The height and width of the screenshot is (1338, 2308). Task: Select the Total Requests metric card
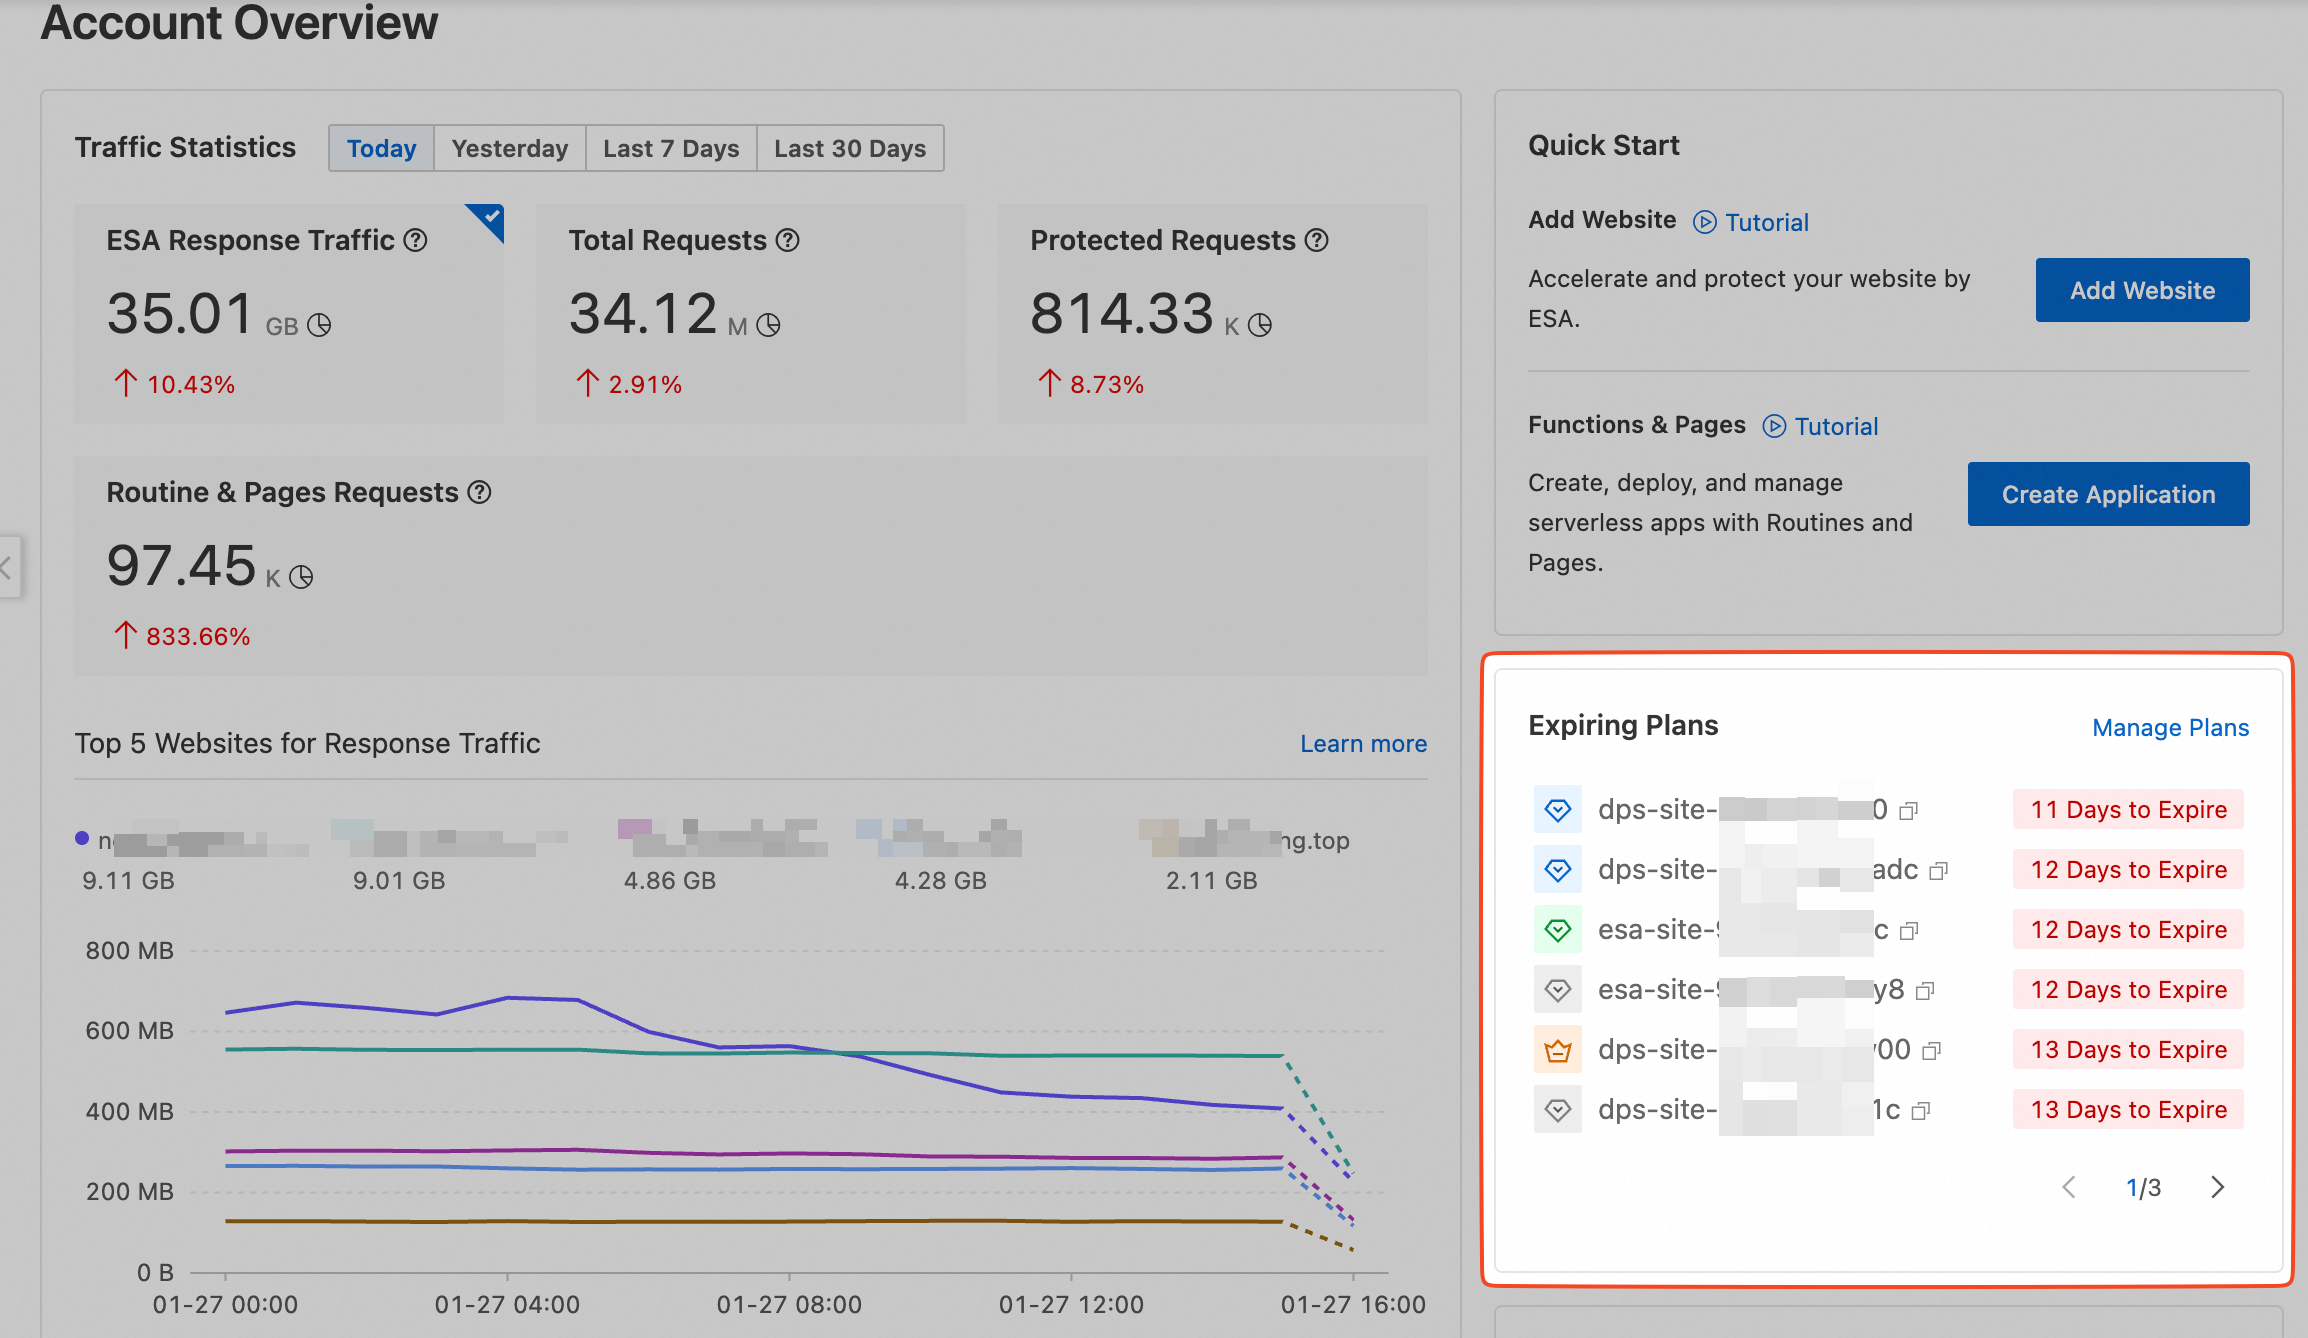click(x=750, y=313)
